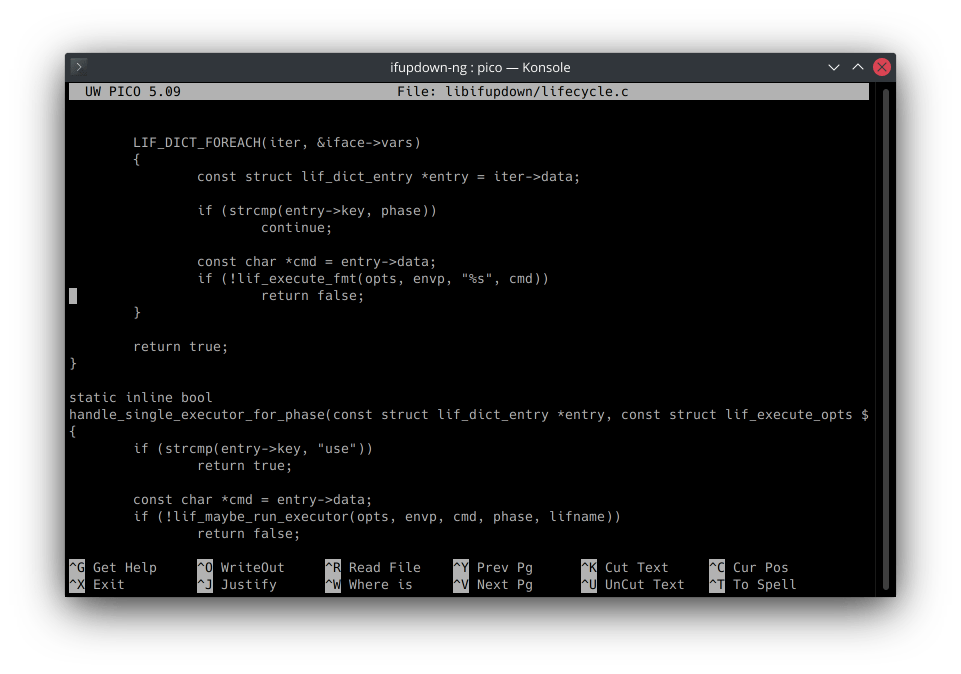Click the '$' line-continuation marker at right edge
Screen dimensions: 961x674
[x=864, y=415]
